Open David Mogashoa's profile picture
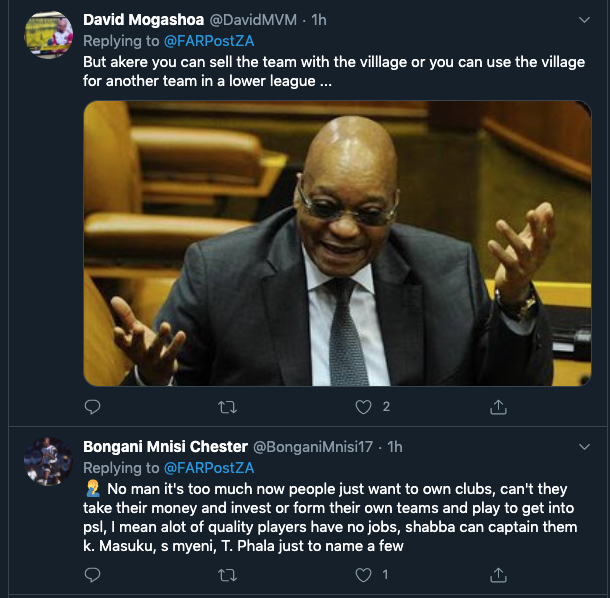This screenshot has width=610, height=598. coord(48,36)
